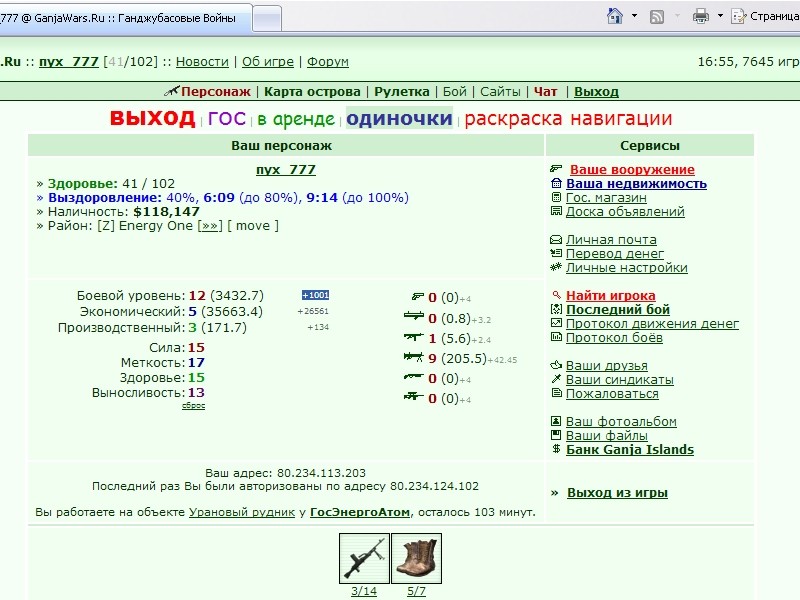Open the Форум link
This screenshot has height=600, width=800.
[328, 62]
